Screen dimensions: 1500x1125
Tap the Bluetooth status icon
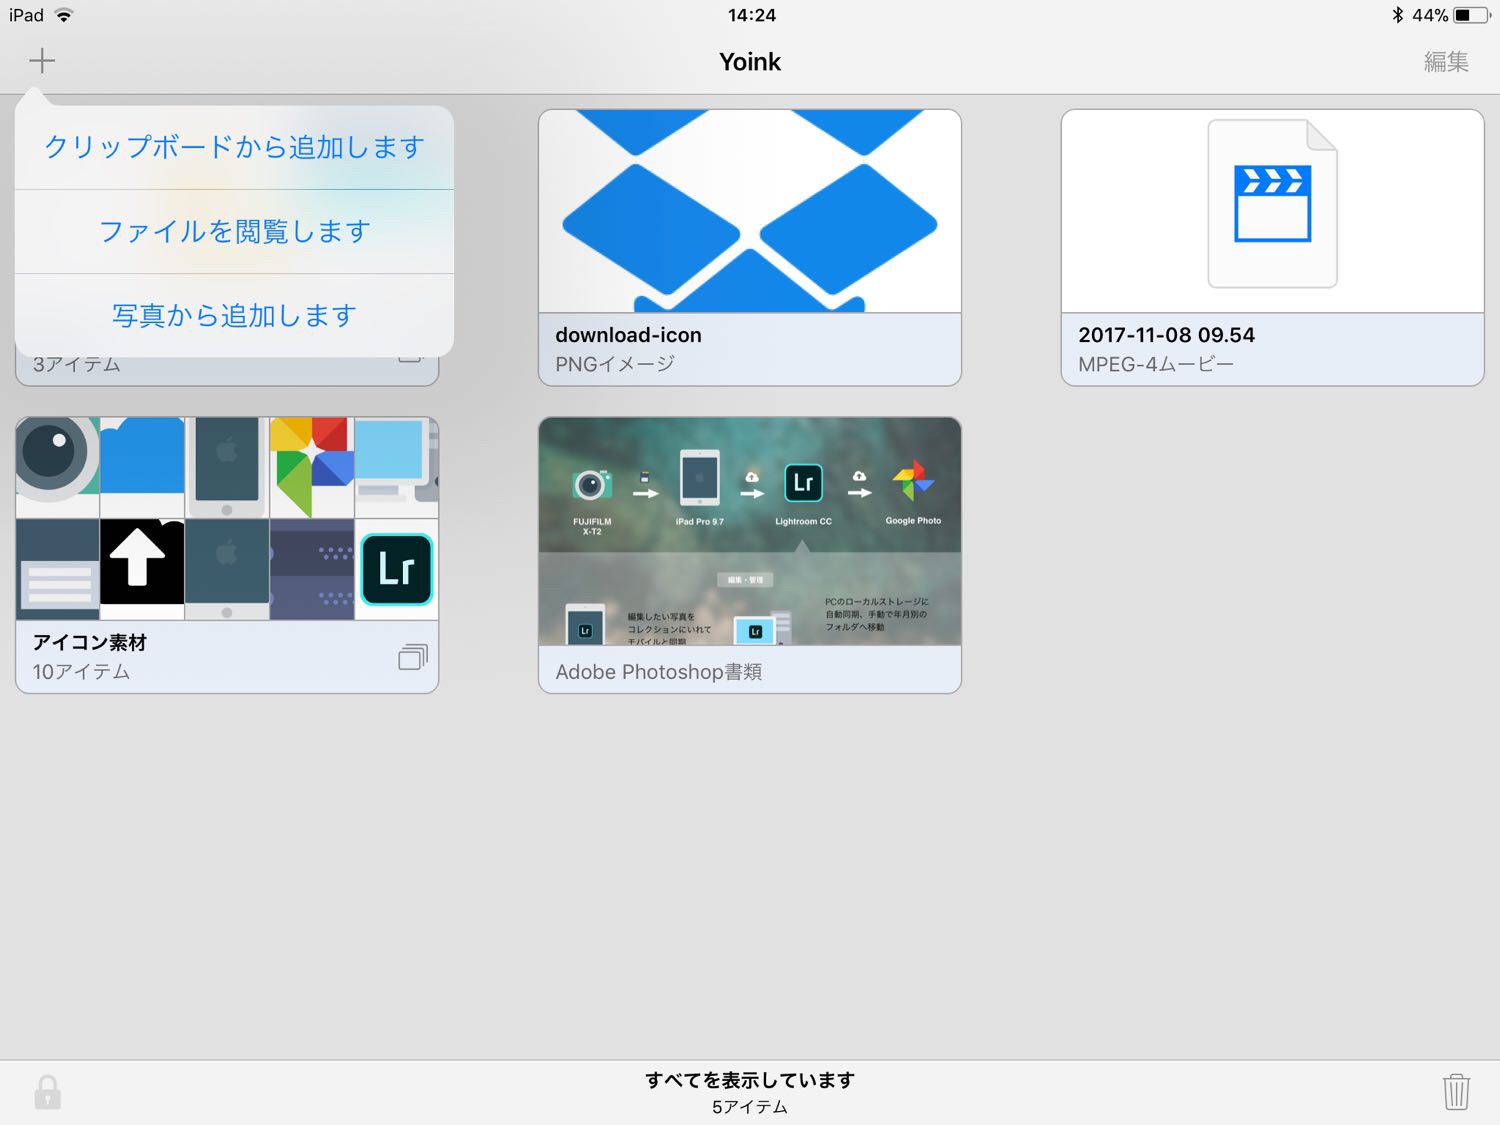(x=1397, y=15)
